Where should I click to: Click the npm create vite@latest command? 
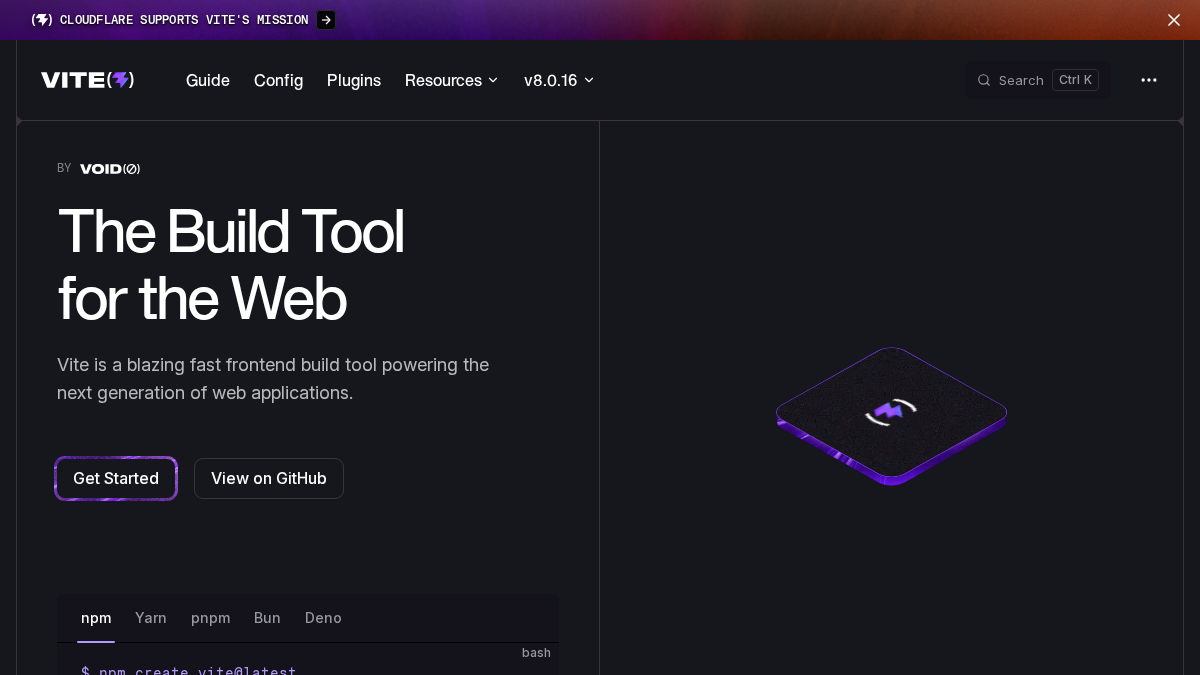click(189, 670)
